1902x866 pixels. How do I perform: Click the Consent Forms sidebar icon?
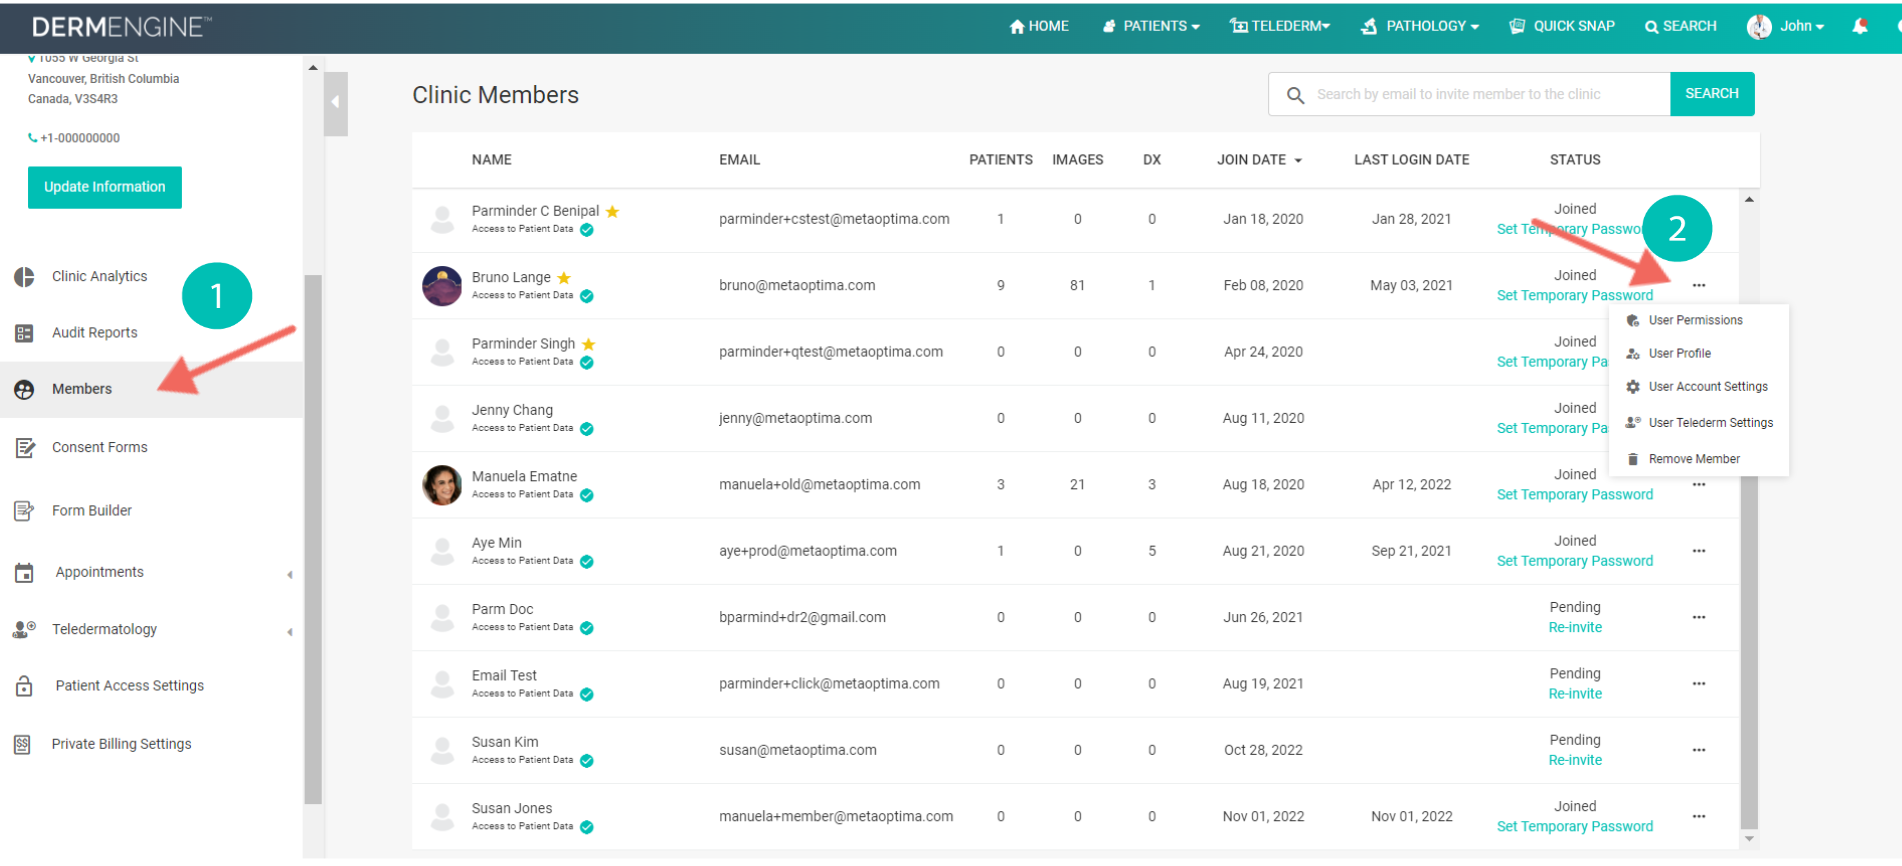coord(25,448)
